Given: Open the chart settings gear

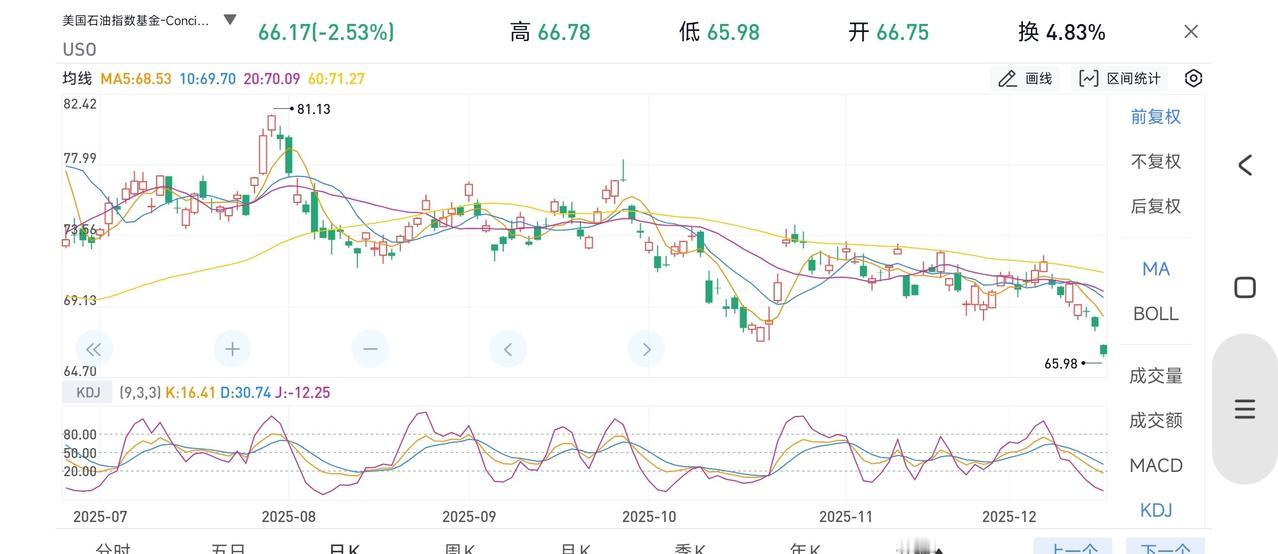Looking at the screenshot, I should coord(1193,78).
